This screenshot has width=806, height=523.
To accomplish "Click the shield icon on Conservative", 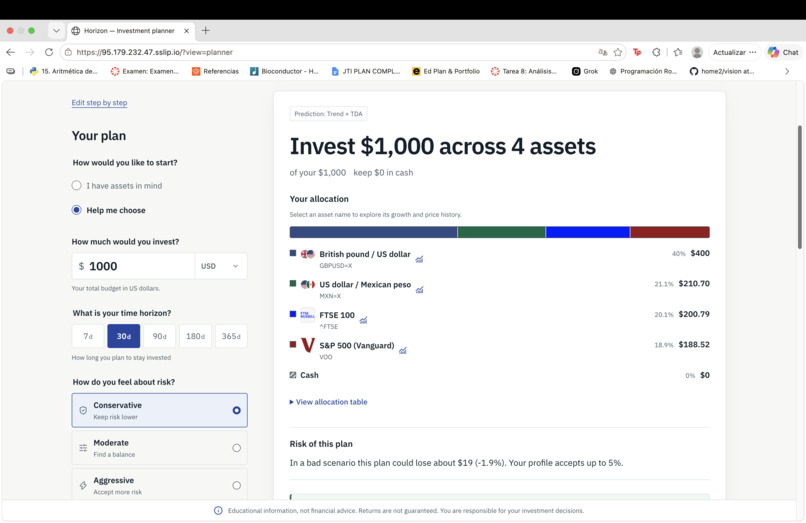I will 83,410.
